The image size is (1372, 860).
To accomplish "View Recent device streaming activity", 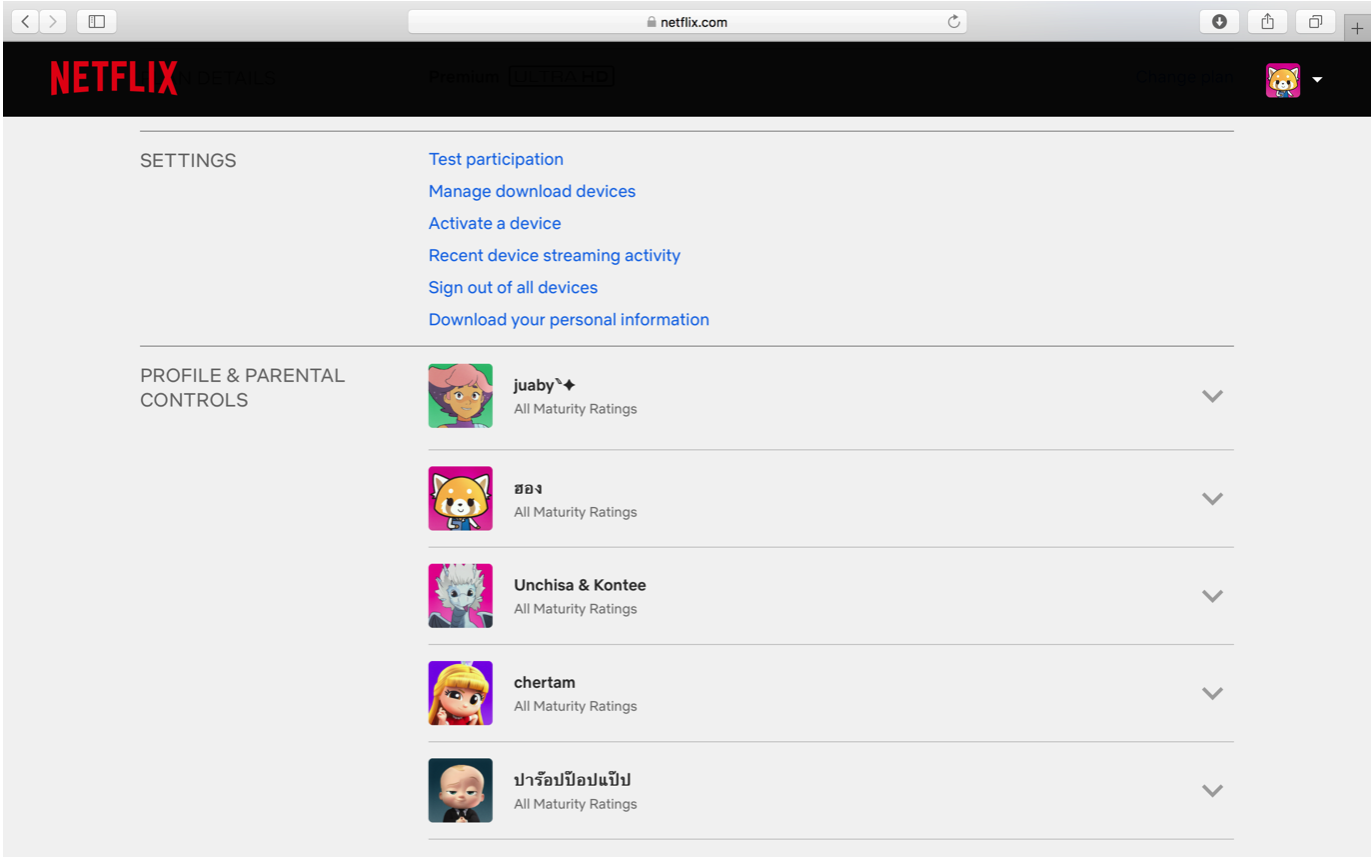I will [554, 255].
